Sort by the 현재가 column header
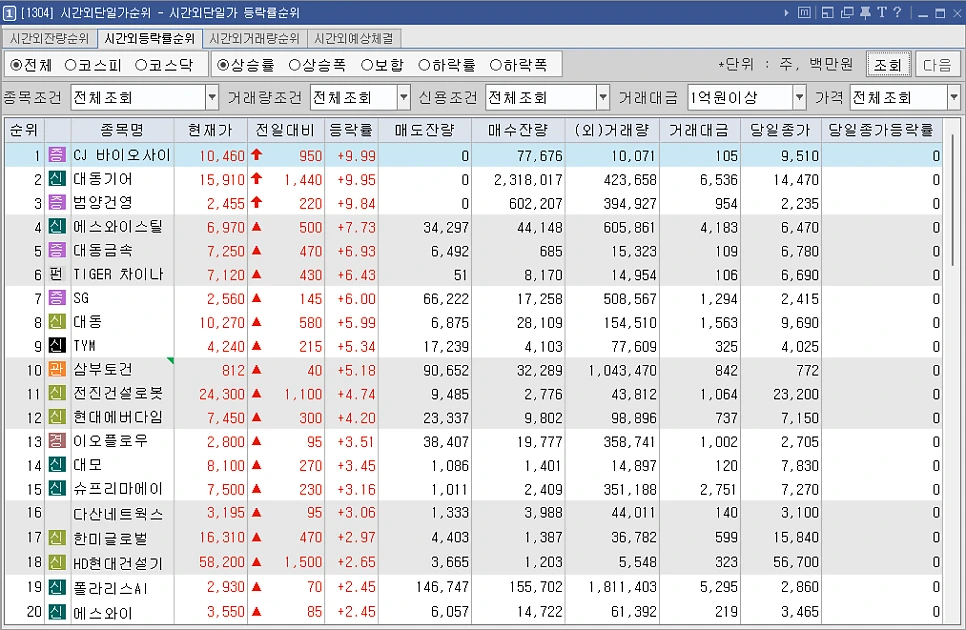This screenshot has width=966, height=630. click(x=211, y=130)
